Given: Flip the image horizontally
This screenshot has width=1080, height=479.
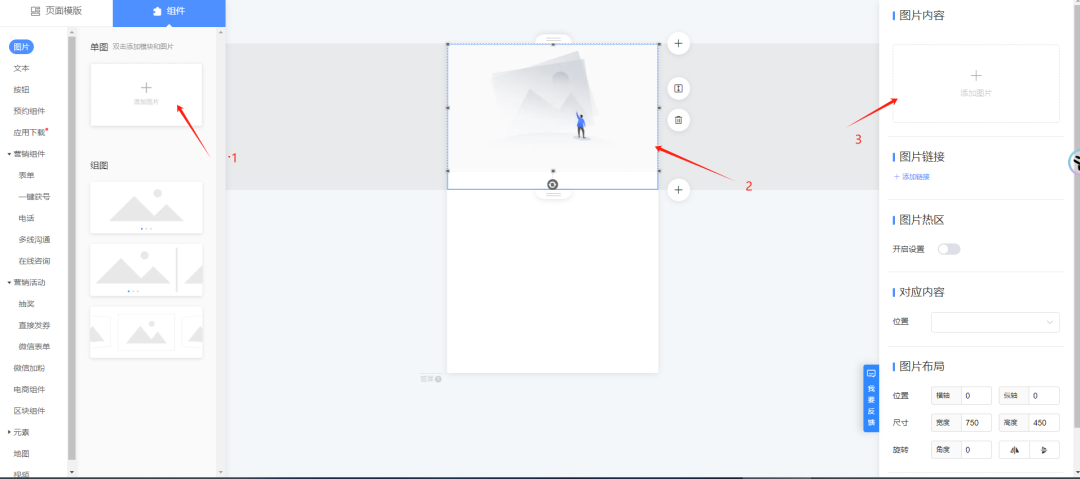Looking at the screenshot, I should tap(1014, 450).
